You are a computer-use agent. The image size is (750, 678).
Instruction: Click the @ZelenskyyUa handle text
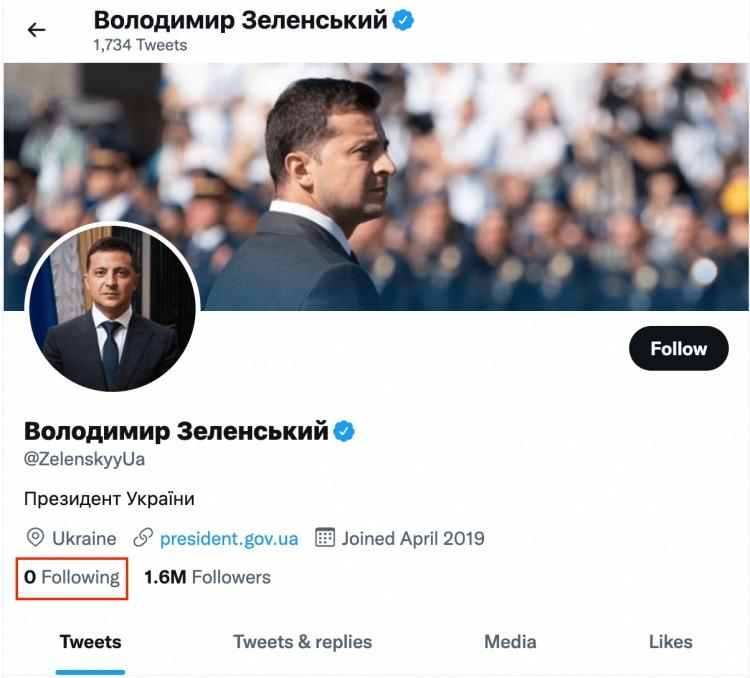click(x=85, y=460)
